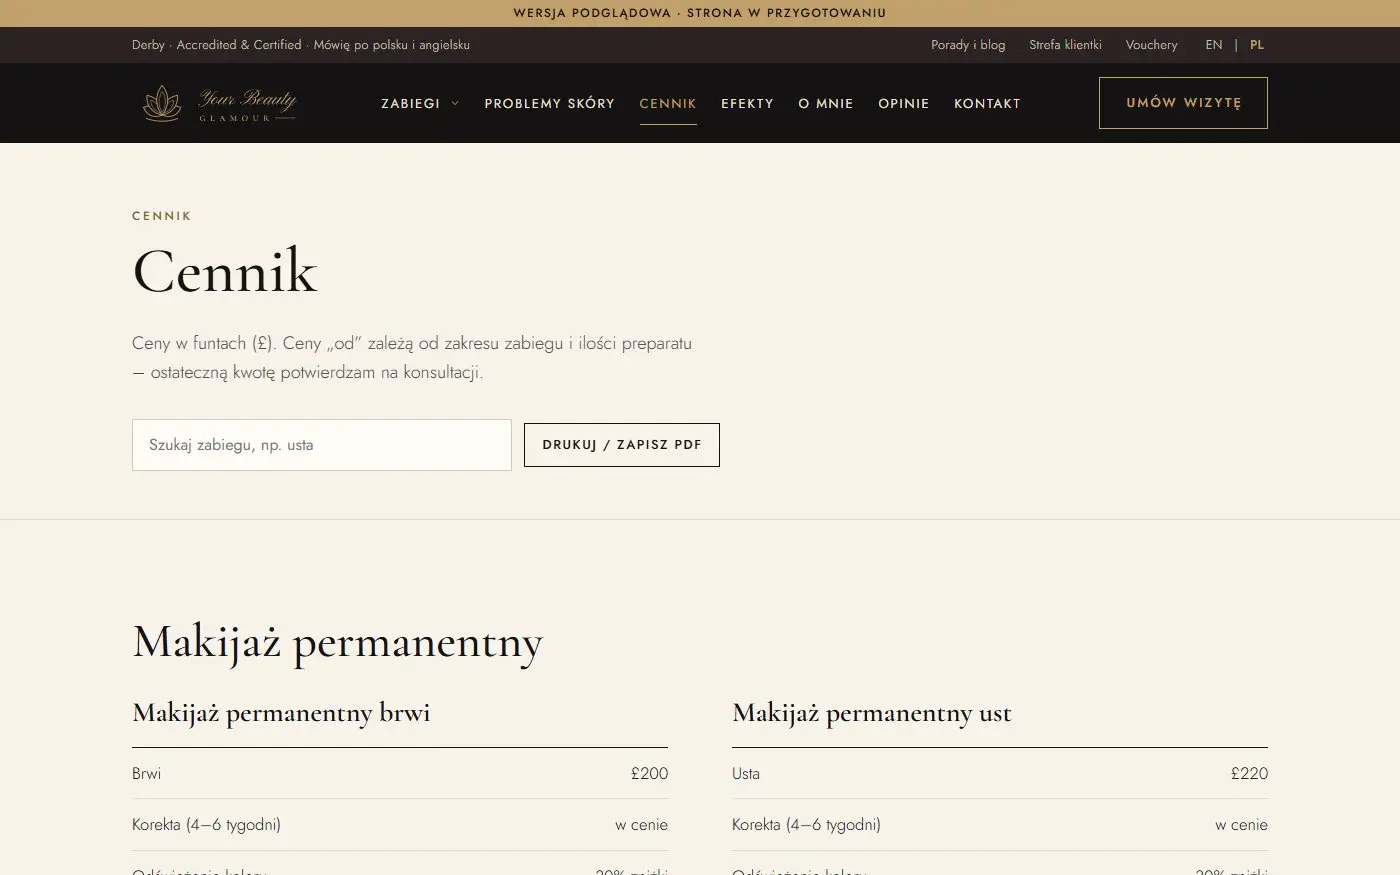The image size is (1400, 875).
Task: Select the PL language option
Action: point(1257,45)
